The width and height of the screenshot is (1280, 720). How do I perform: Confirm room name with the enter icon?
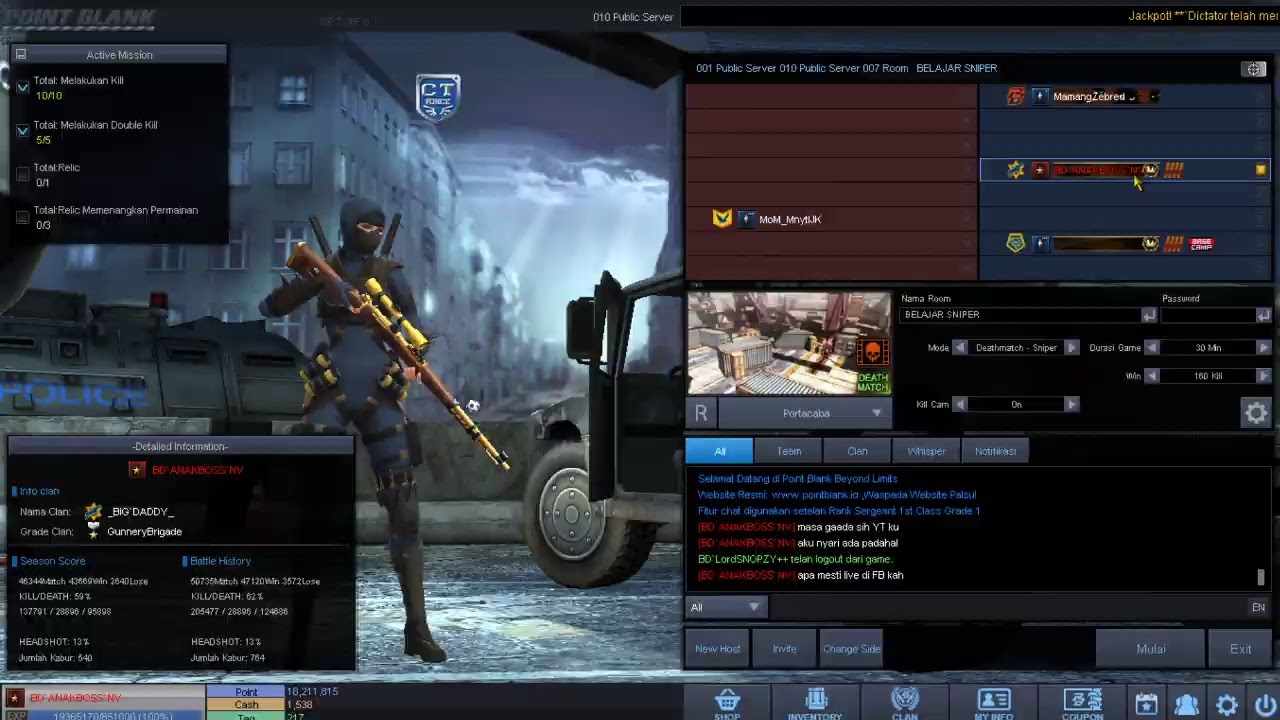tap(1148, 315)
